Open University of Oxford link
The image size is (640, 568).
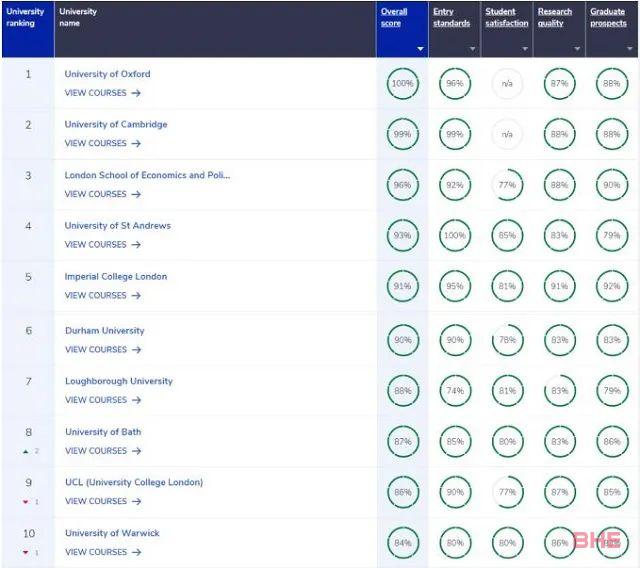click(107, 74)
